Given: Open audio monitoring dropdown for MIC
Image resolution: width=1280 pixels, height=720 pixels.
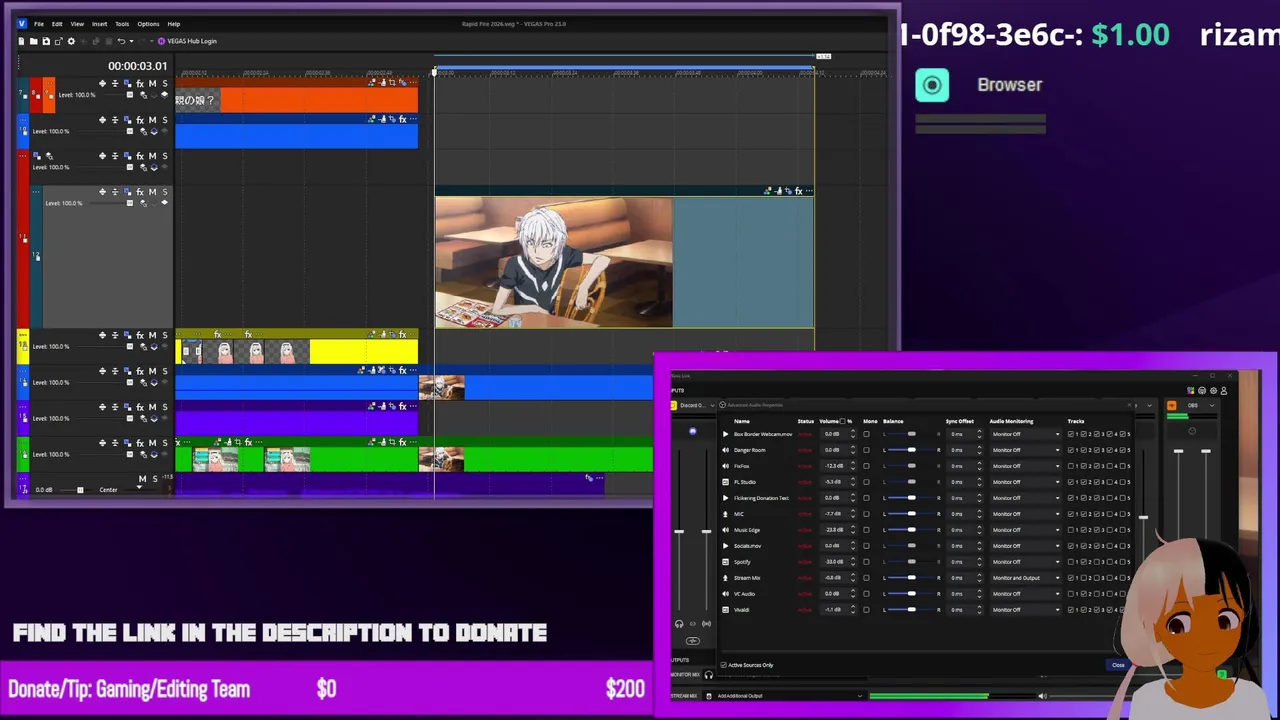Looking at the screenshot, I should click(1026, 513).
